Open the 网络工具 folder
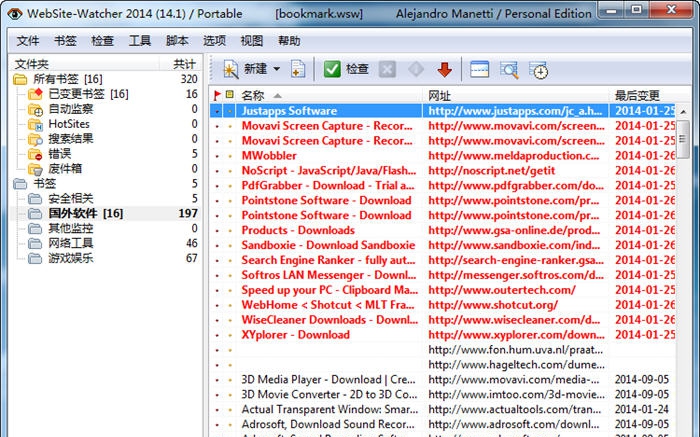 (70, 243)
